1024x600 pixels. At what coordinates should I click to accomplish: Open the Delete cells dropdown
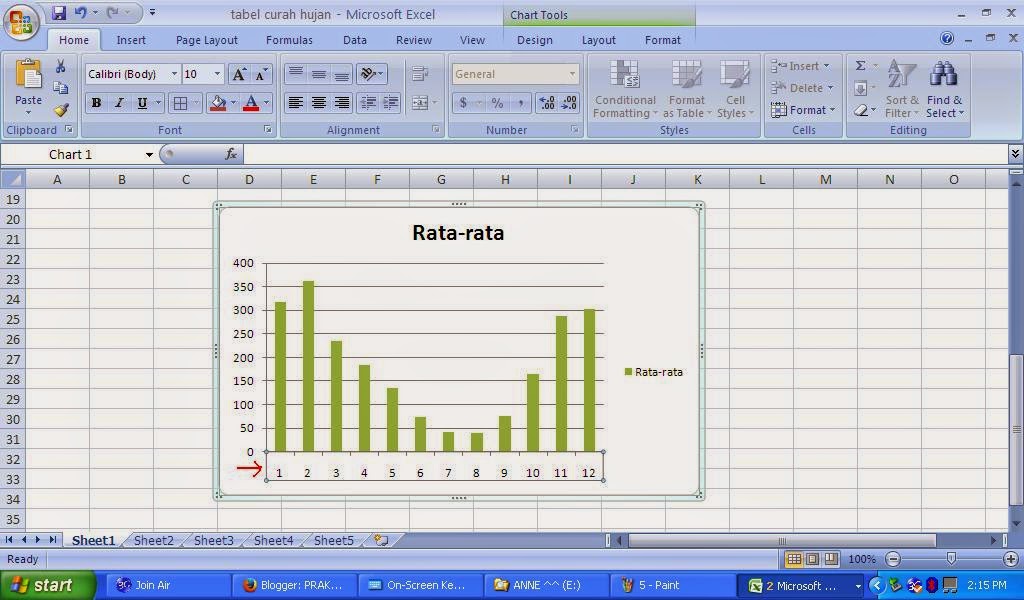pos(802,87)
